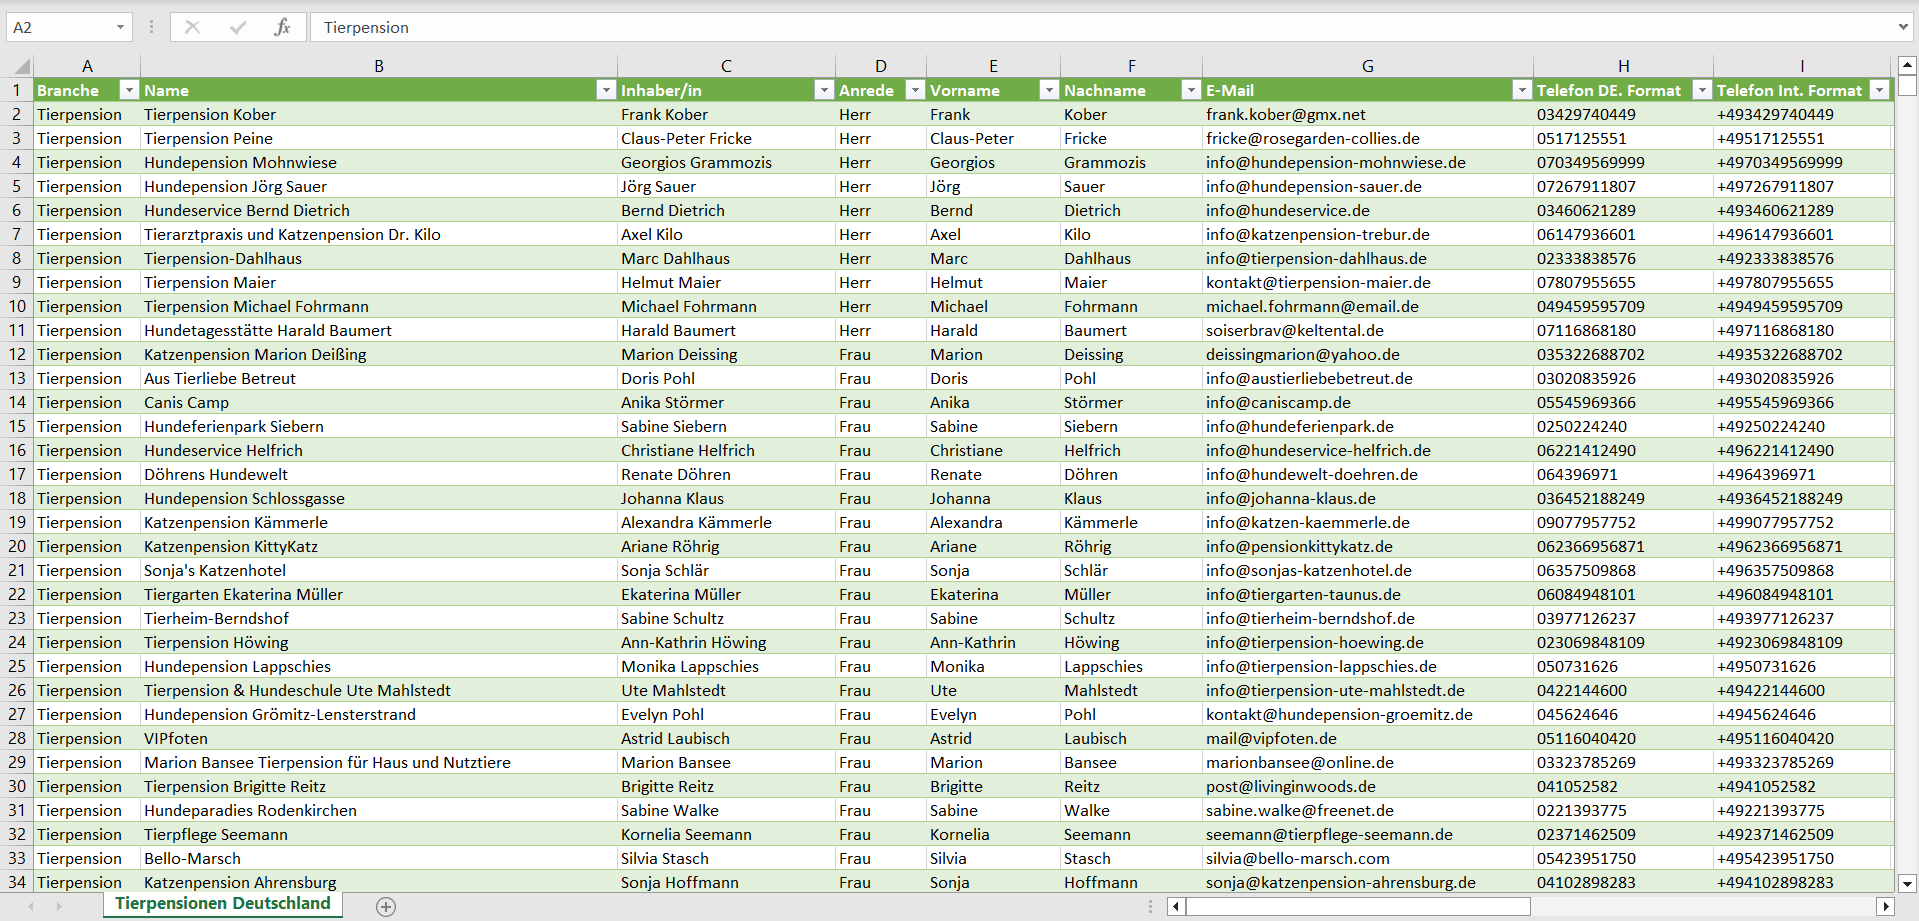Click the next sheet navigation arrow
The width and height of the screenshot is (1919, 921).
(x=59, y=906)
